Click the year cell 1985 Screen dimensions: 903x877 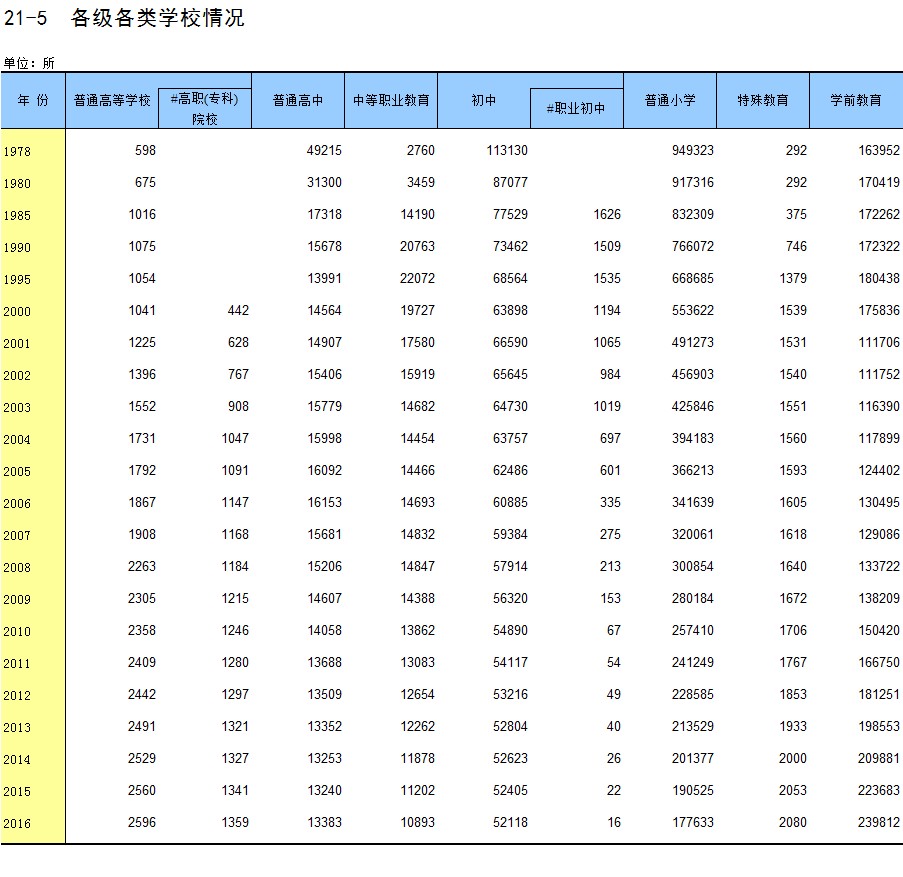[x=17, y=215]
